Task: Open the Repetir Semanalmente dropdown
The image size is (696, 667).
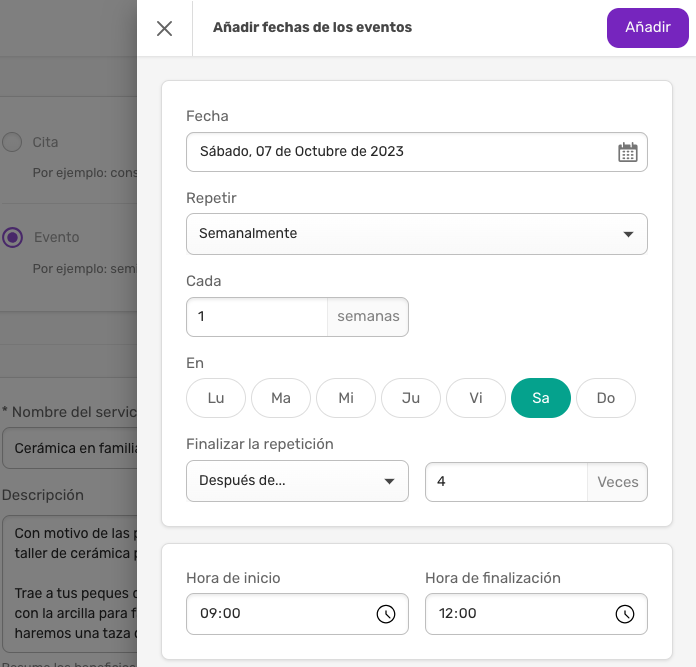Action: (416, 234)
